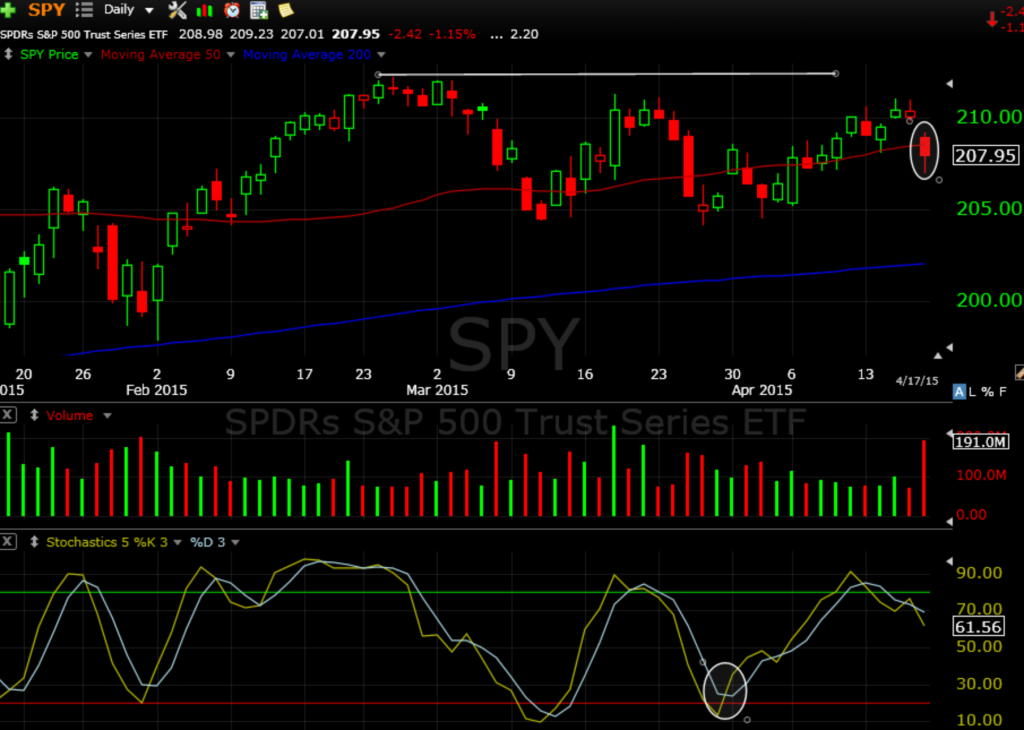The image size is (1024, 730).
Task: Close the Volume pane with X
Action: [8, 415]
